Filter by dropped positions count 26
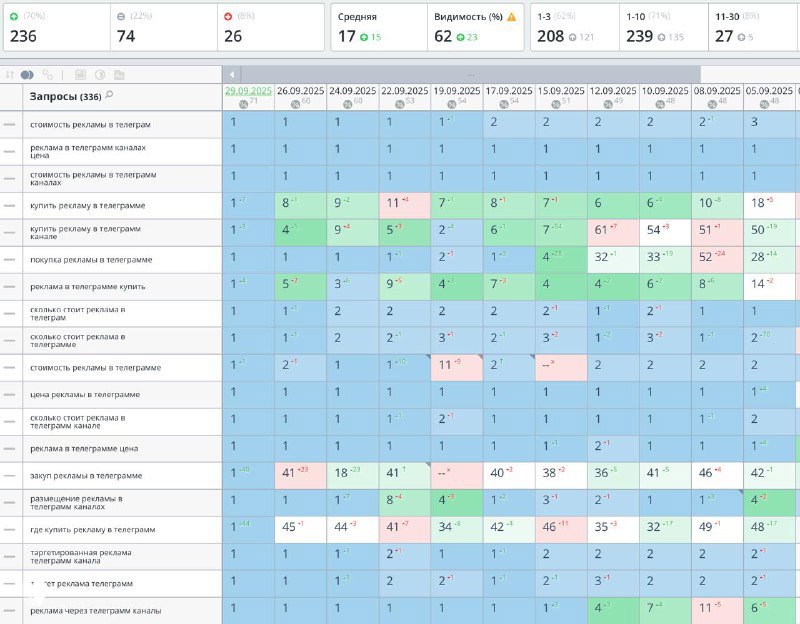 pyautogui.click(x=270, y=28)
